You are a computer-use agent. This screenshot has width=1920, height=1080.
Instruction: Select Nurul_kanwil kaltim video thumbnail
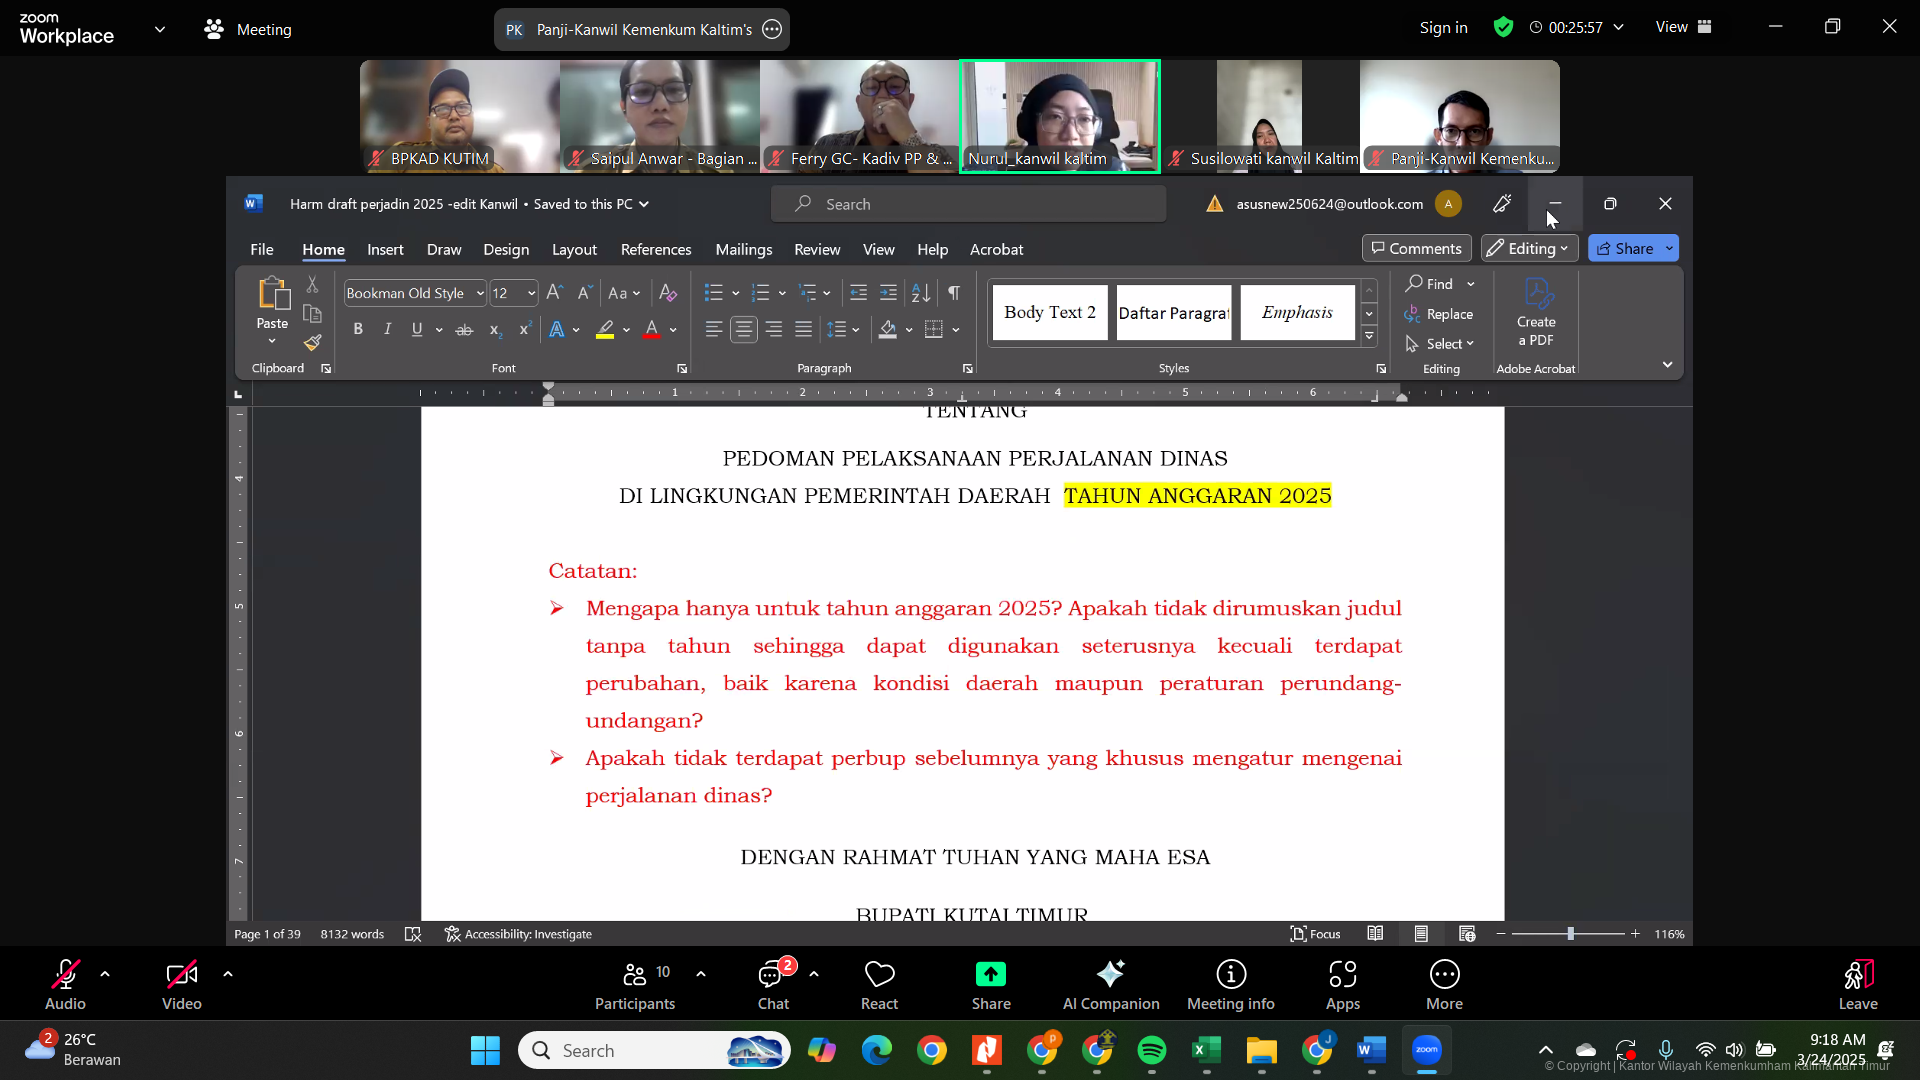[x=1060, y=116]
